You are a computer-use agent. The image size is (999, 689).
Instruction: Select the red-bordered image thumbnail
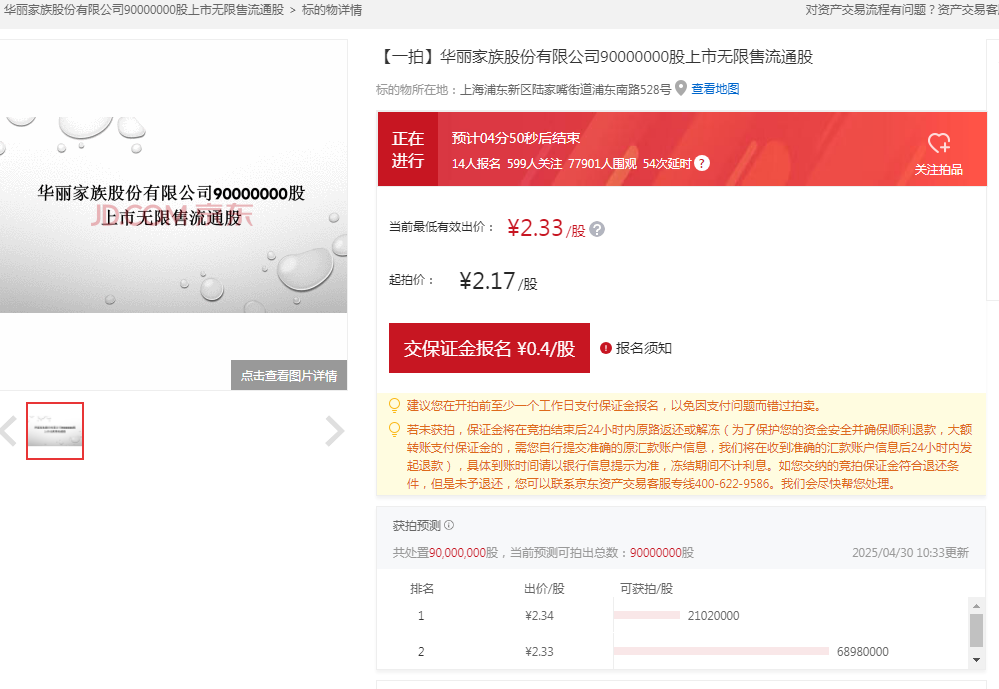(x=55, y=431)
